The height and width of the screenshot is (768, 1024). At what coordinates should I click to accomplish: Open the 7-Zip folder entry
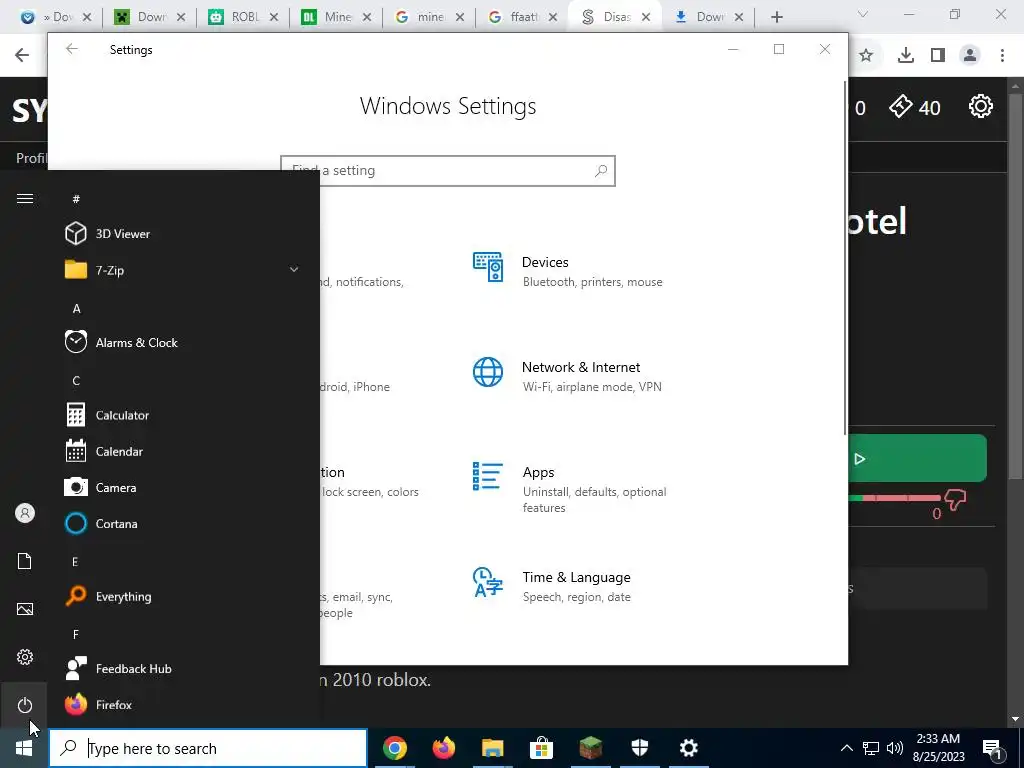[183, 270]
